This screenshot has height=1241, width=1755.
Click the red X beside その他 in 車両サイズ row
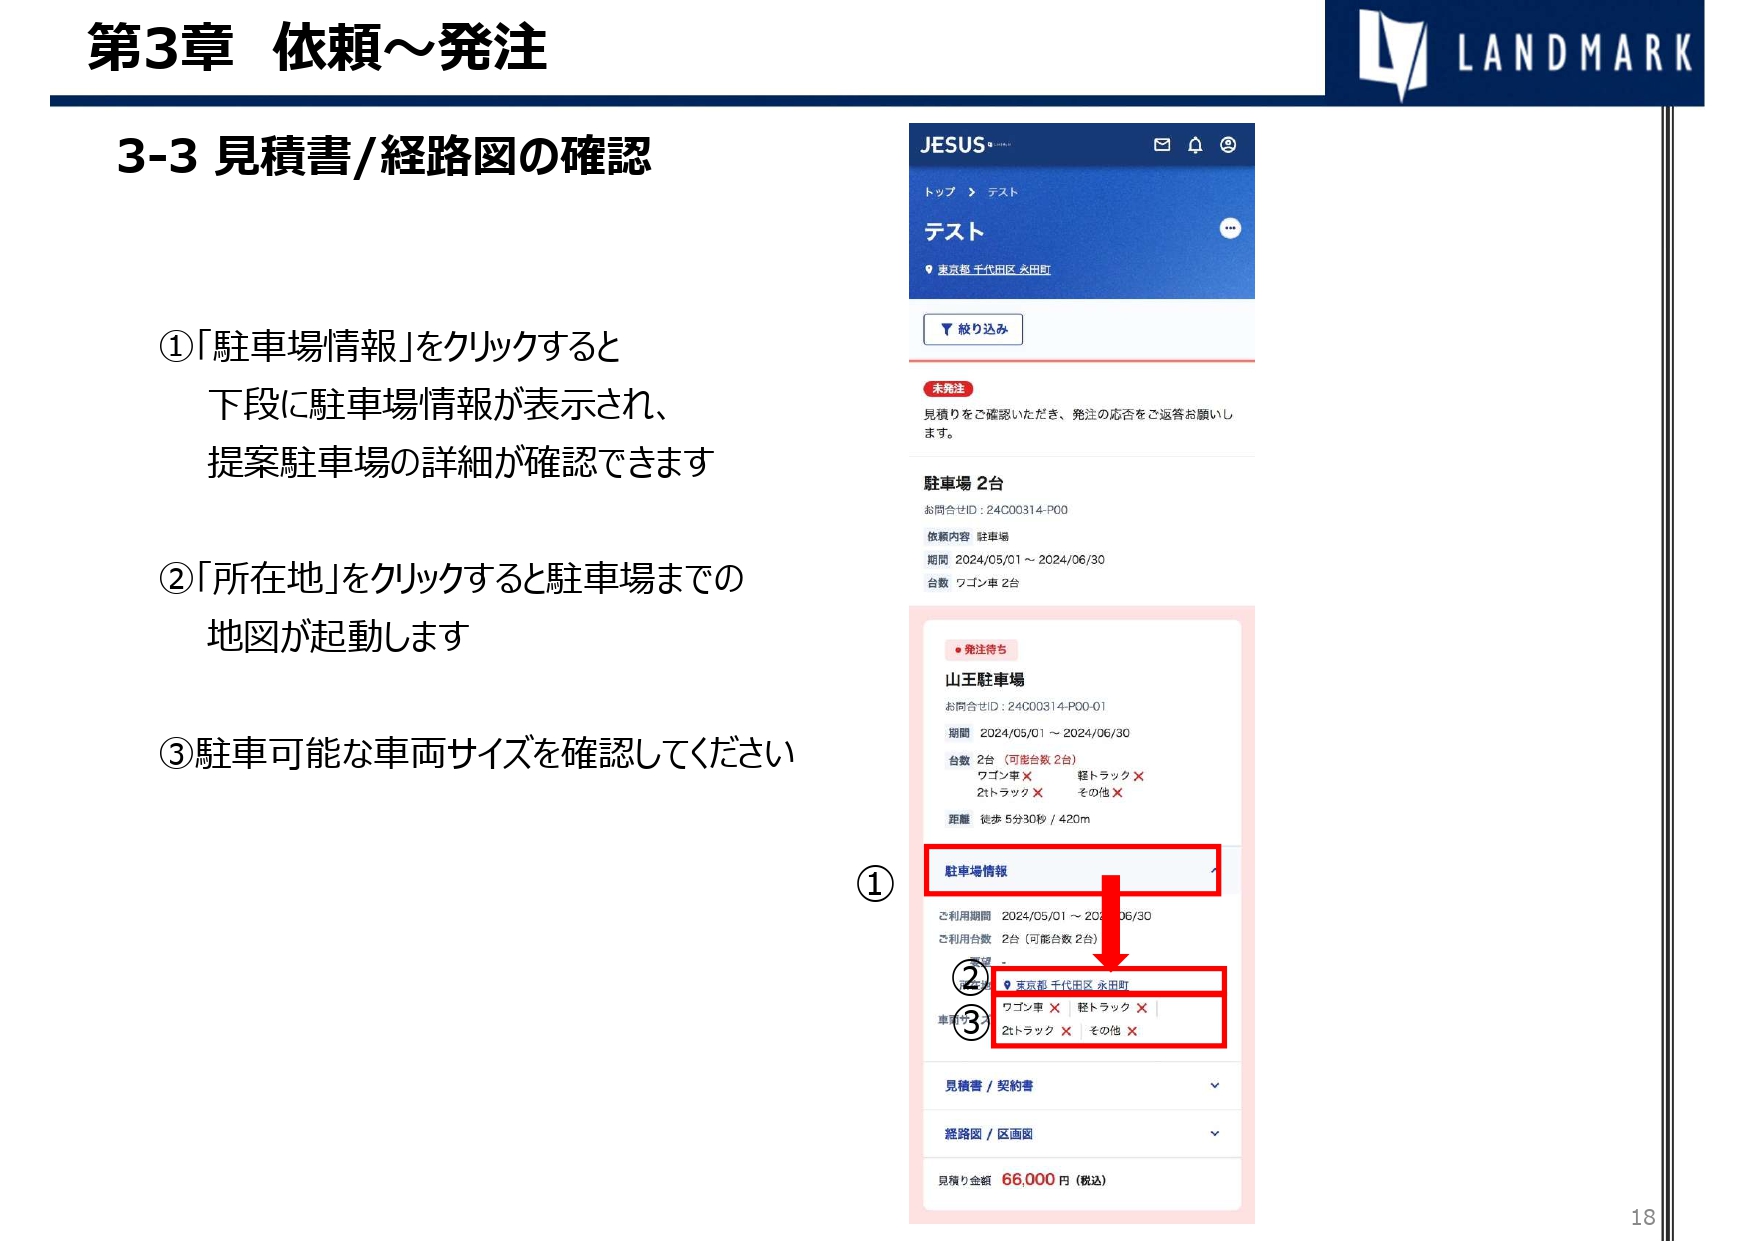click(1132, 1031)
